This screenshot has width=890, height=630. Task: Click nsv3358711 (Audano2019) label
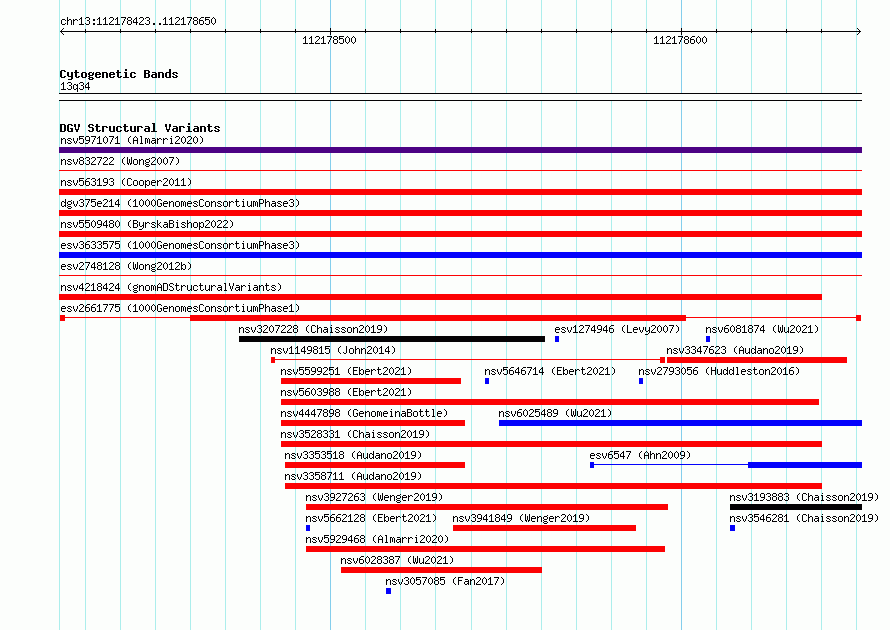[x=353, y=476]
